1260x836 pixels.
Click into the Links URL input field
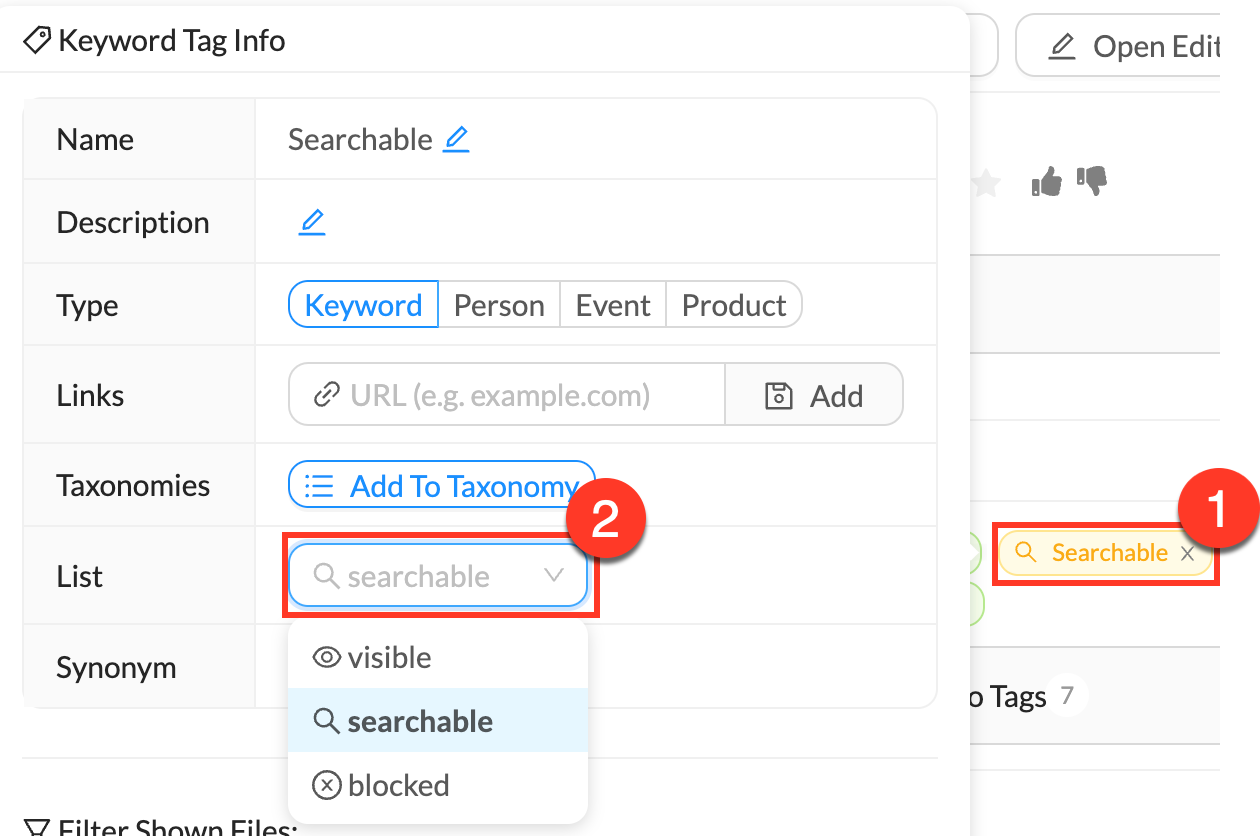click(x=505, y=395)
